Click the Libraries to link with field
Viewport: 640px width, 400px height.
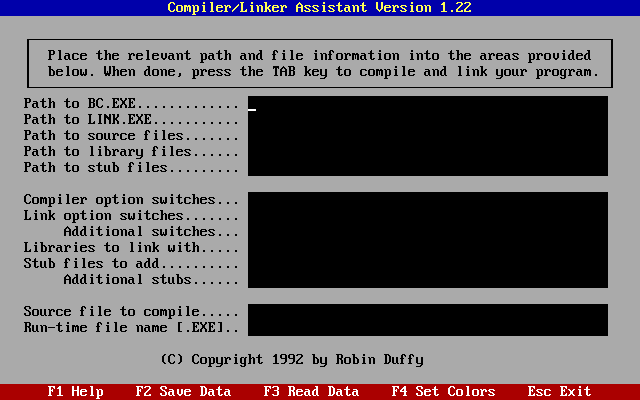pyautogui.click(x=427, y=248)
